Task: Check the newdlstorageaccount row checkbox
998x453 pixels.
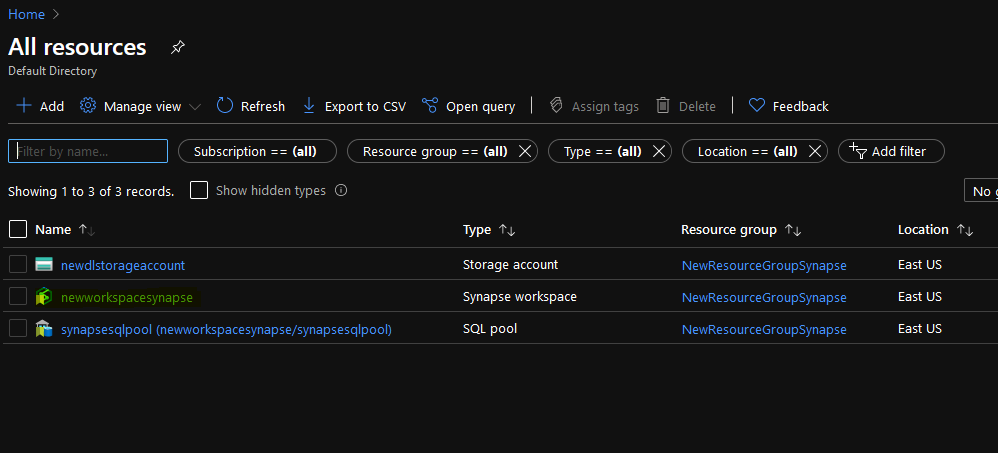Action: point(18,264)
